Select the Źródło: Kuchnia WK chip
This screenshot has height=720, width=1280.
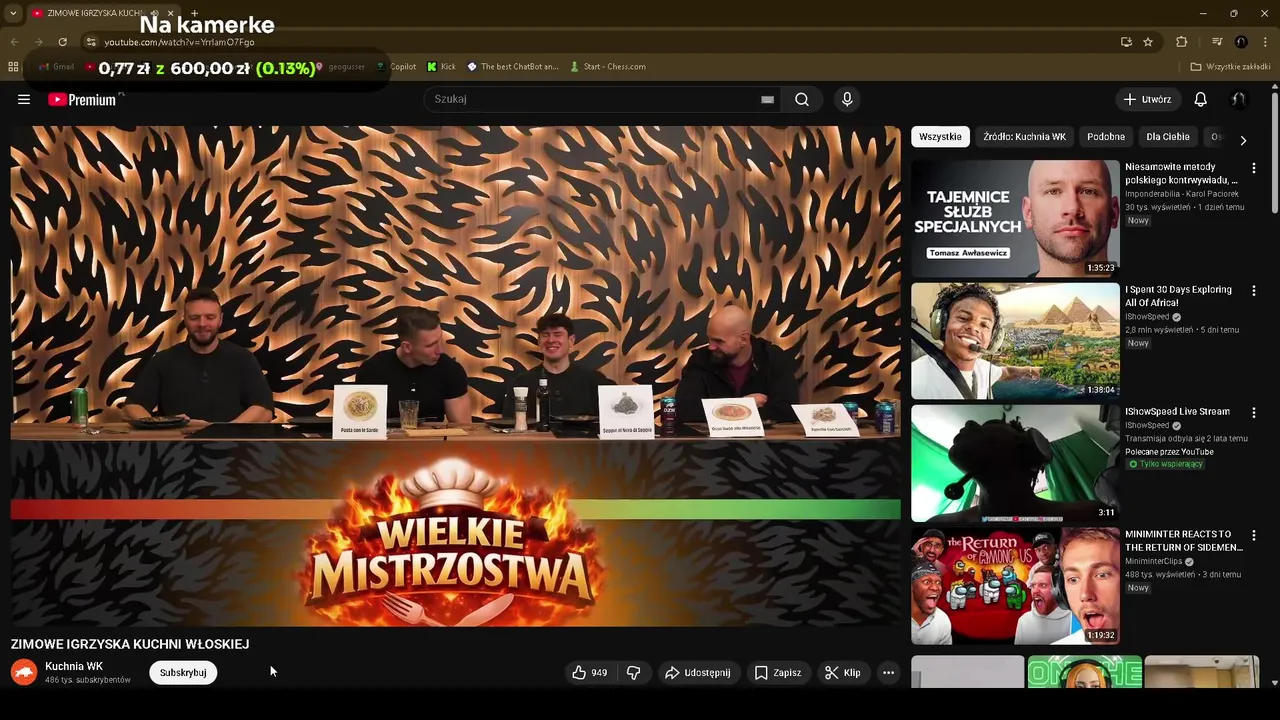coord(1024,137)
